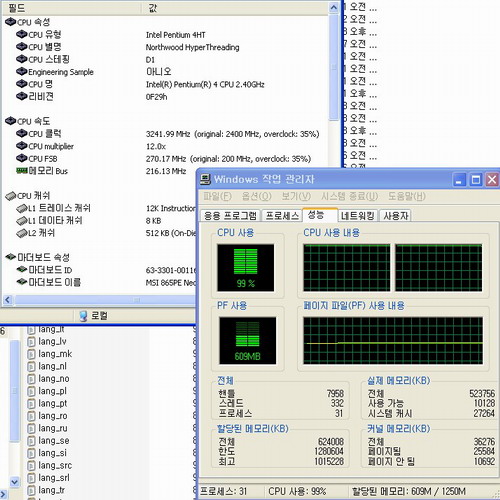
Task: Click the 필드 column header
Action: click(71, 8)
